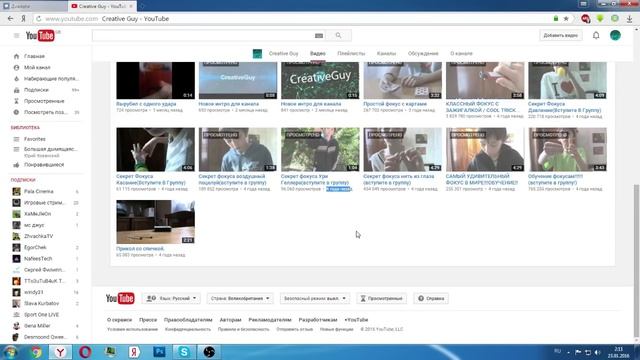The height and width of the screenshot is (360, 640).
Task: Open video title Прикол со спичкой
Action: [140, 249]
